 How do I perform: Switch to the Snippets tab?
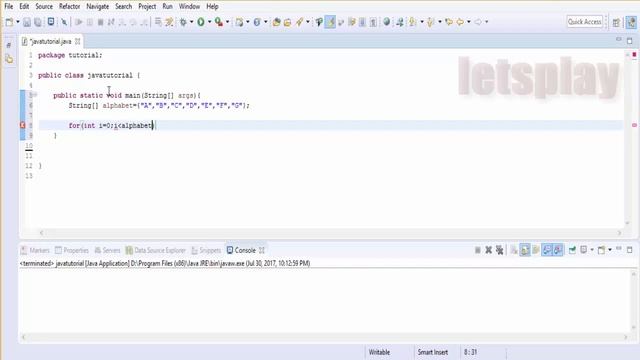pos(206,250)
